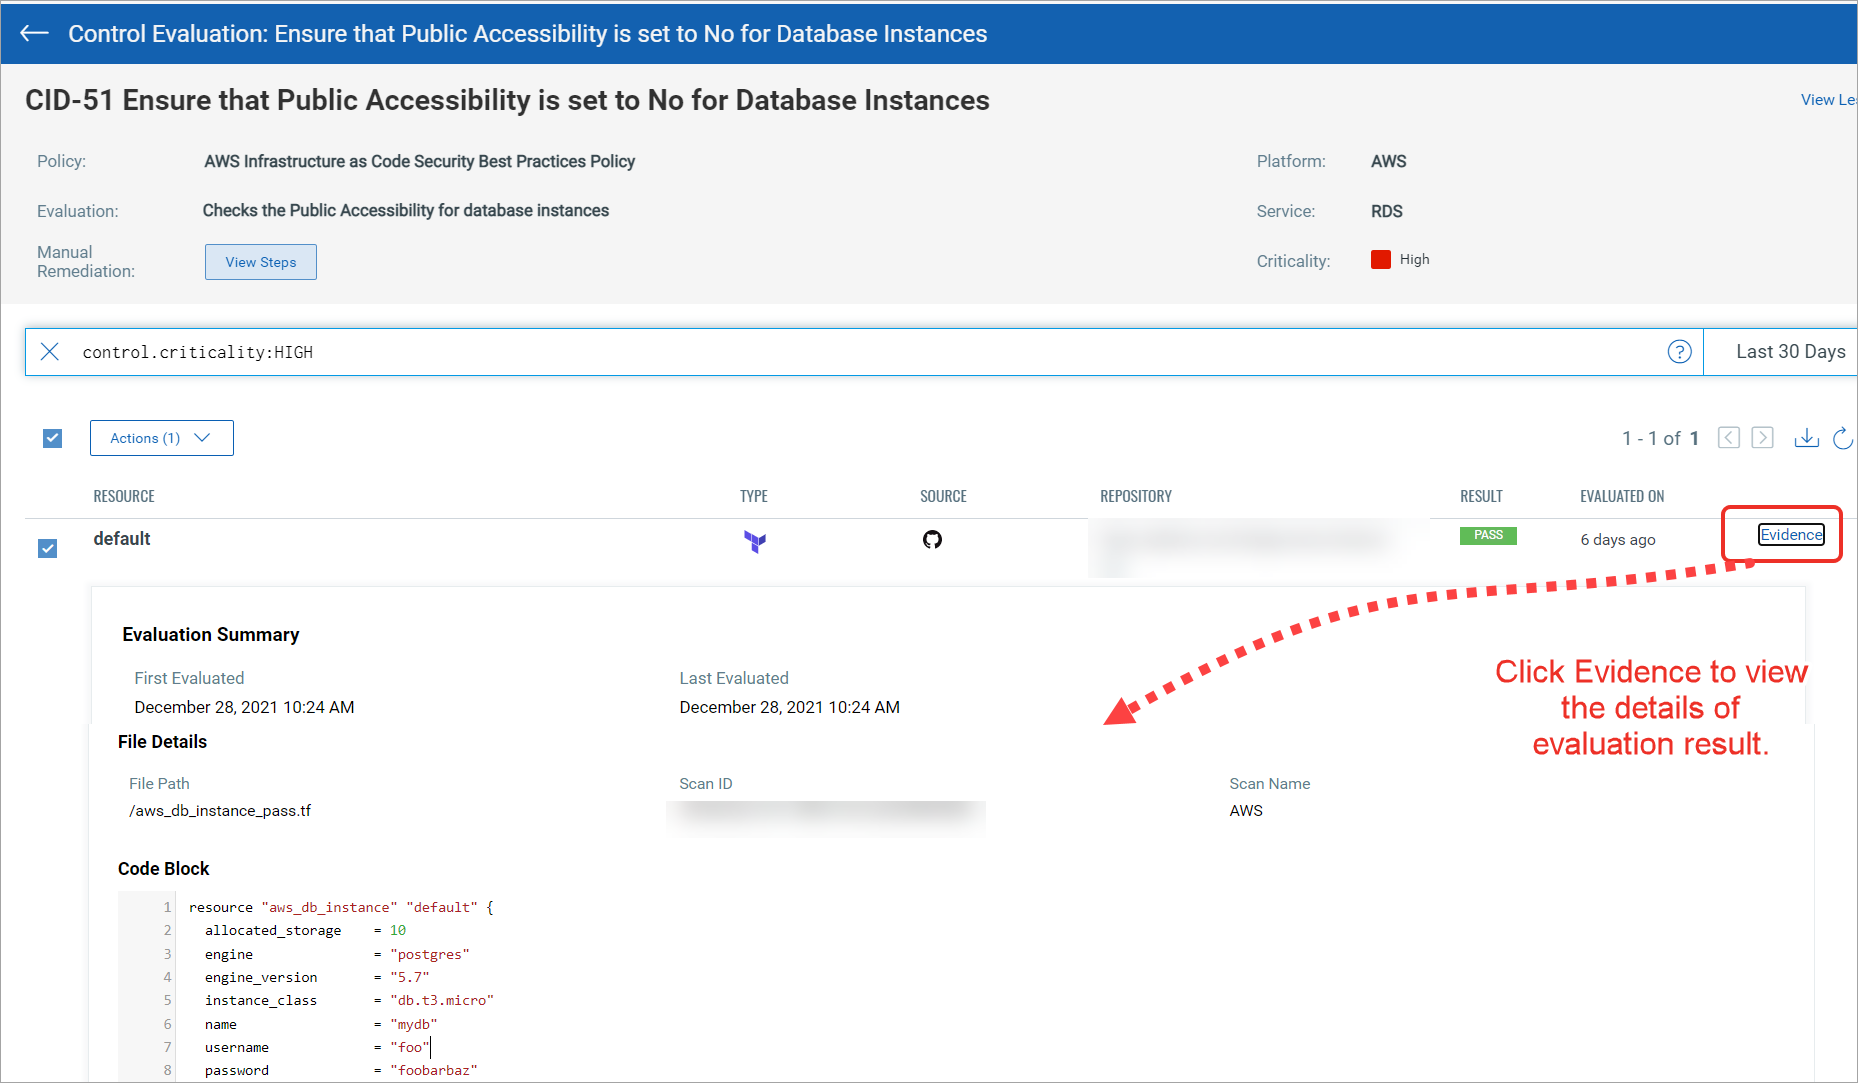Open search help question mark icon
The width and height of the screenshot is (1858, 1083).
coord(1679,352)
